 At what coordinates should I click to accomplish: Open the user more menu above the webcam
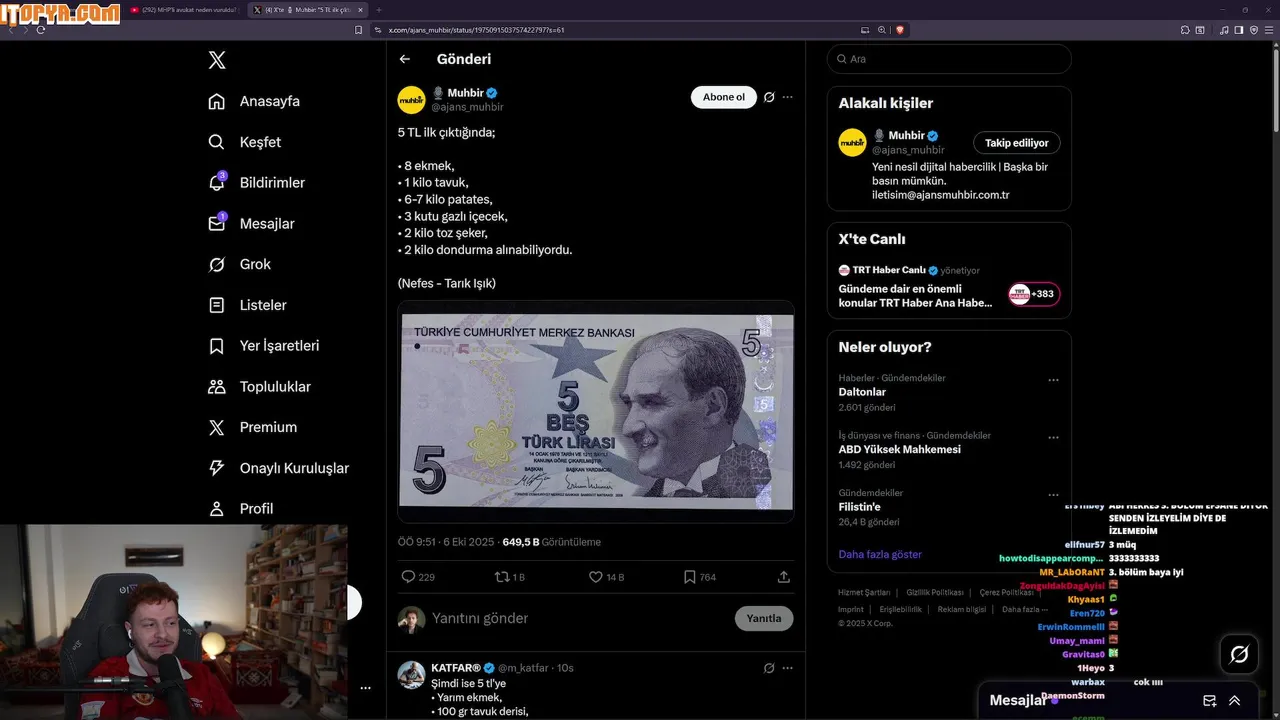365,688
